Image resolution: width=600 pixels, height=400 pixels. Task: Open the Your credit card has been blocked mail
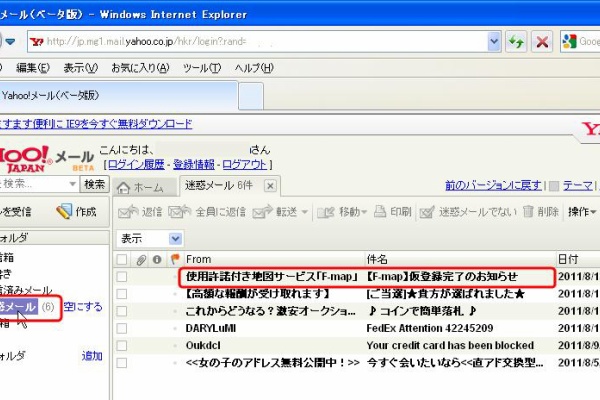tap(450, 345)
